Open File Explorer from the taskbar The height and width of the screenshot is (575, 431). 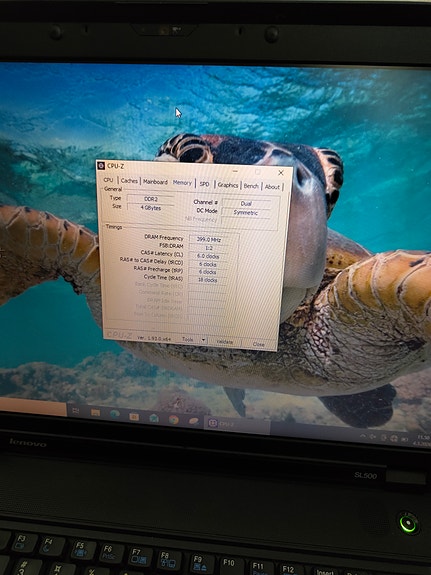95,412
